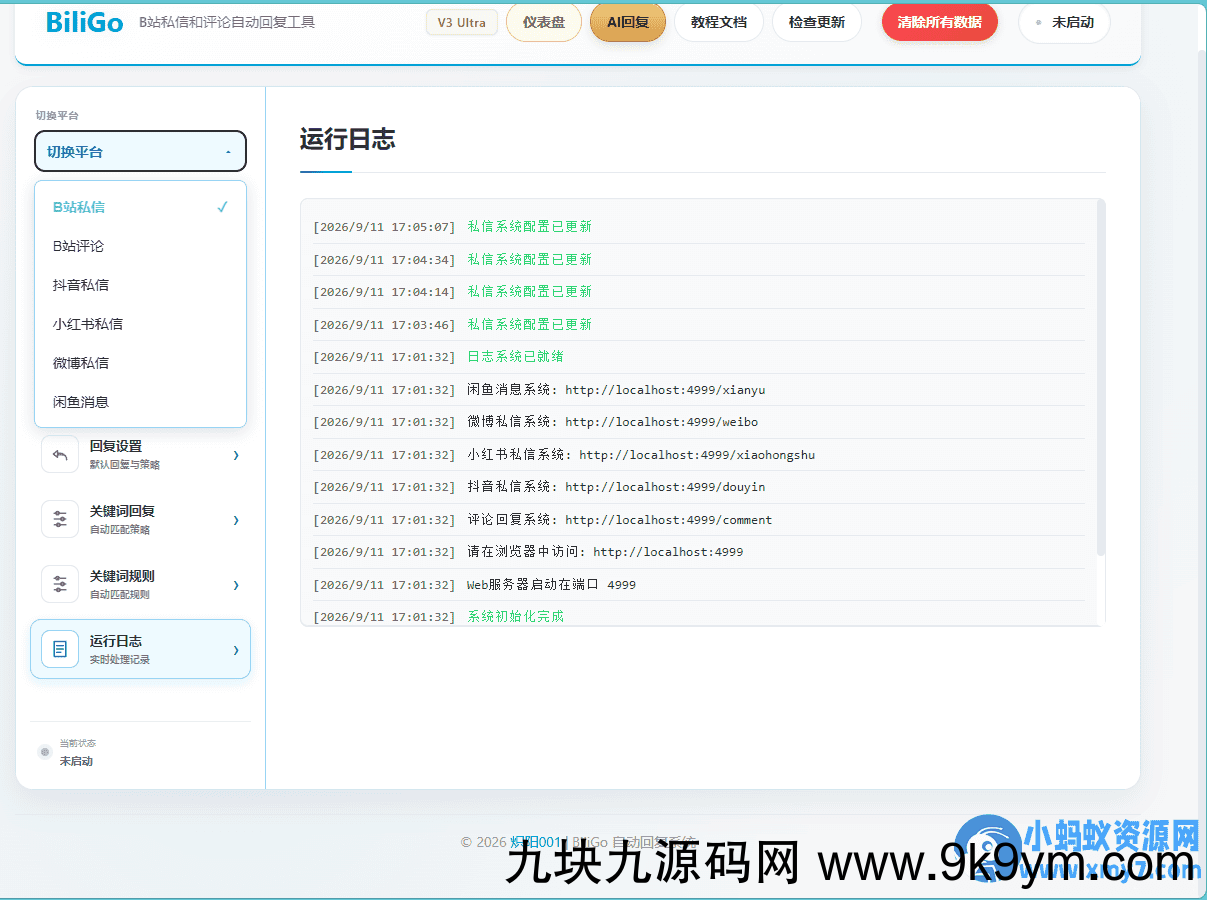Viewport: 1207px width, 900px height.
Task: Click the 运行日志 page heading
Action: point(347,139)
